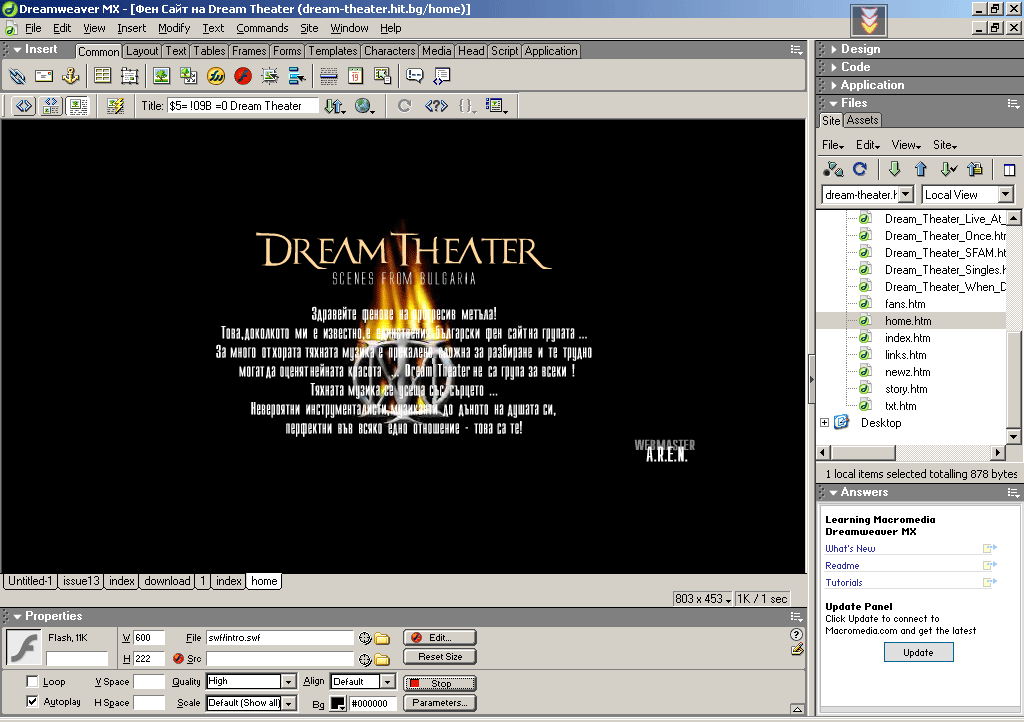Screen dimensions: 1024x722
Task: Toggle the Loop checkbox
Action: 32,682
